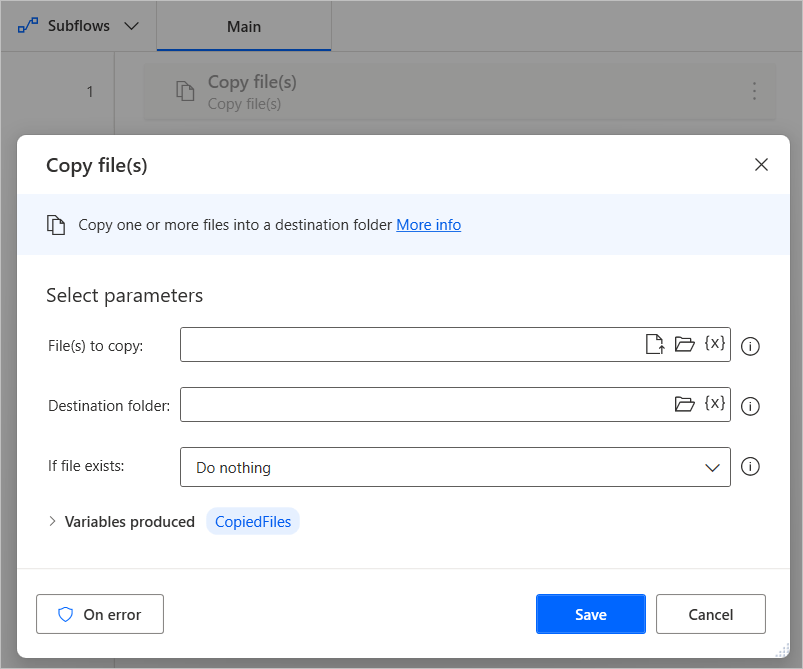
Task: Close the Copy file(s) dialog
Action: tap(762, 165)
